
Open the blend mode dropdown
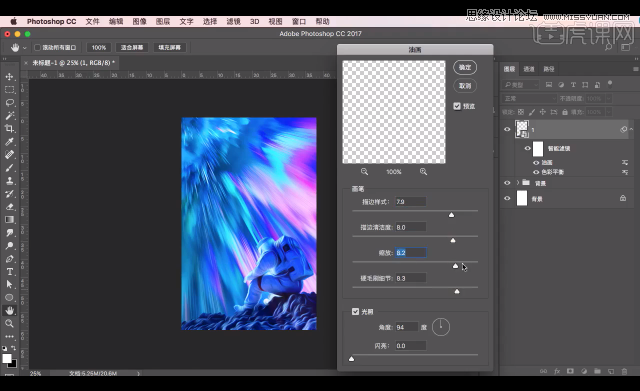(x=529, y=98)
